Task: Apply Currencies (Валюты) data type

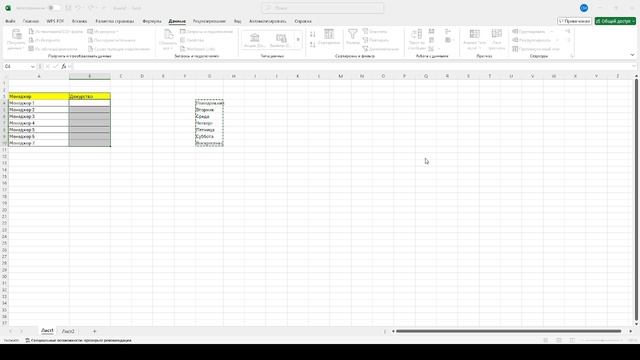Action: pos(281,40)
